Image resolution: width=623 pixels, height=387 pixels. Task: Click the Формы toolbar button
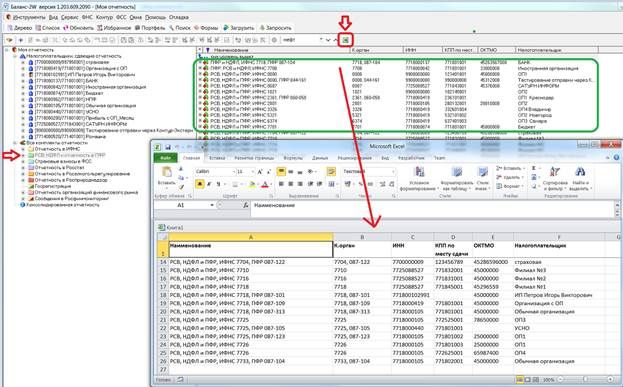click(206, 28)
